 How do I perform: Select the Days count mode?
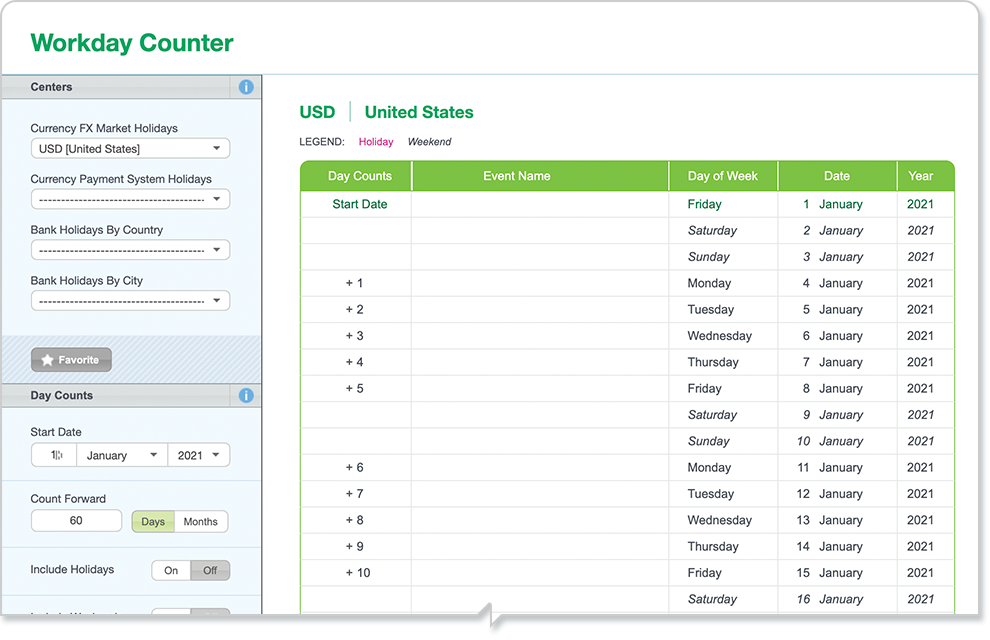[x=153, y=522]
